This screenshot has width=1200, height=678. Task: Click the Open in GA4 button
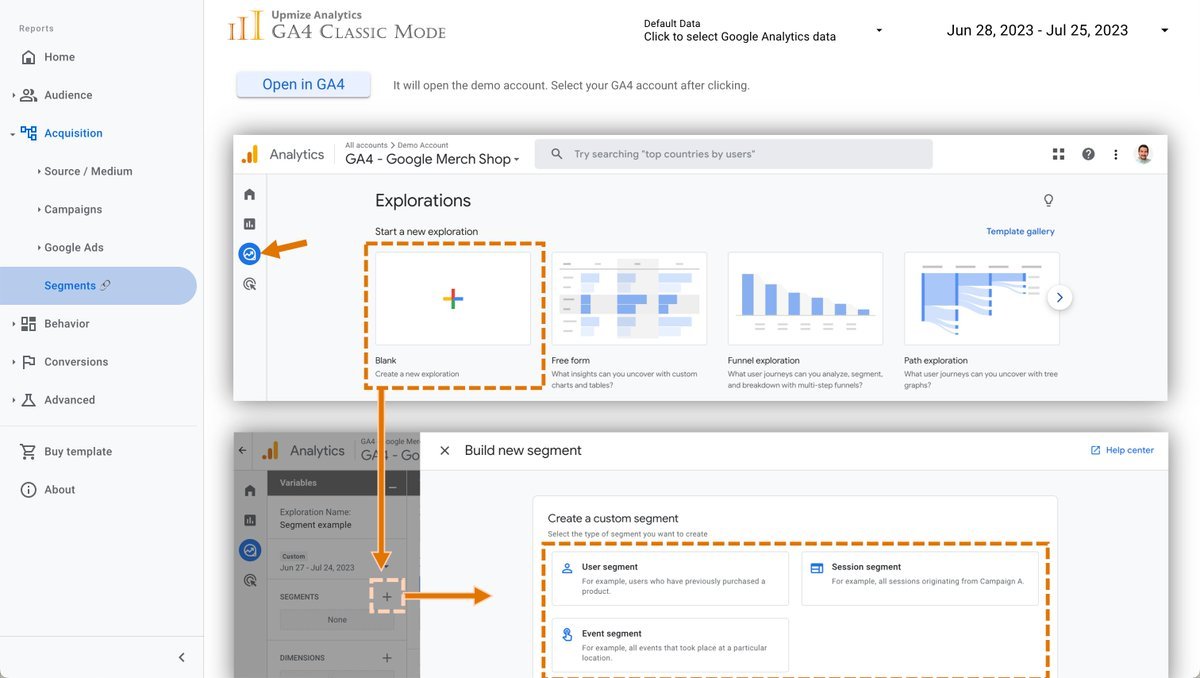(x=303, y=85)
